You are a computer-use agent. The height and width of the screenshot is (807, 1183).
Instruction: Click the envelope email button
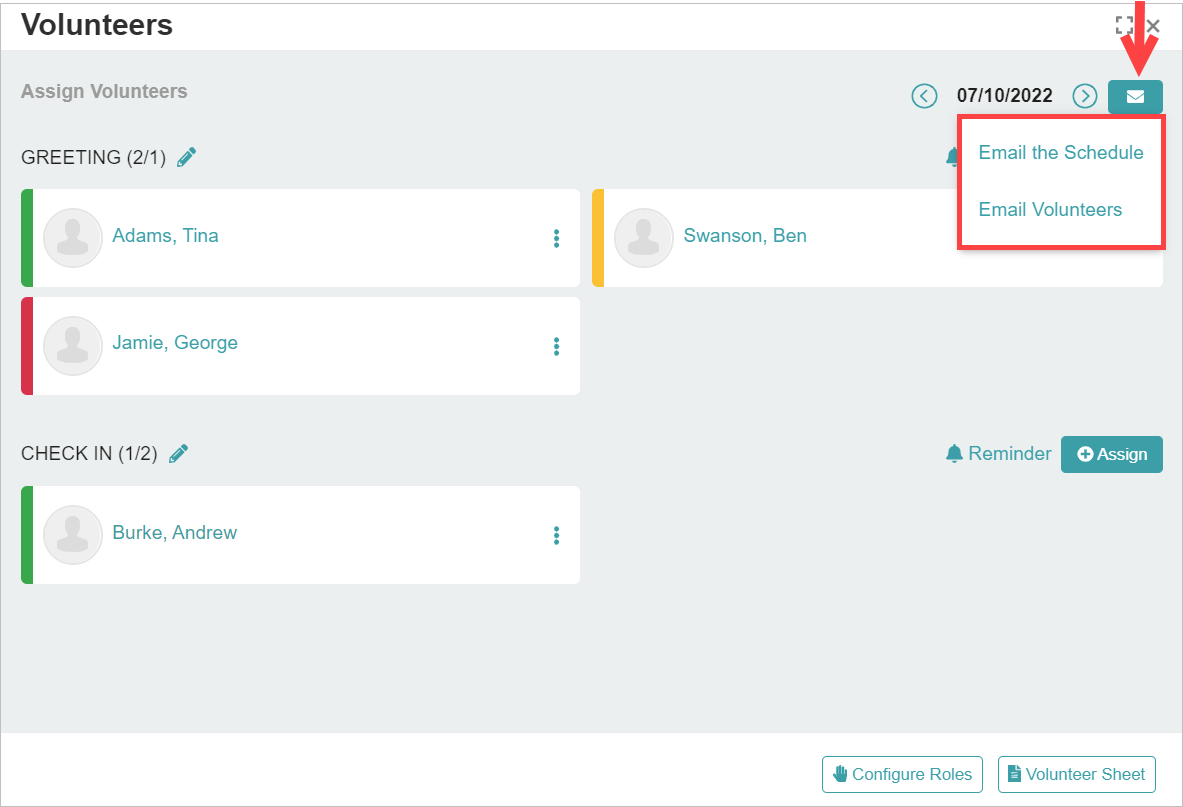tap(1135, 97)
